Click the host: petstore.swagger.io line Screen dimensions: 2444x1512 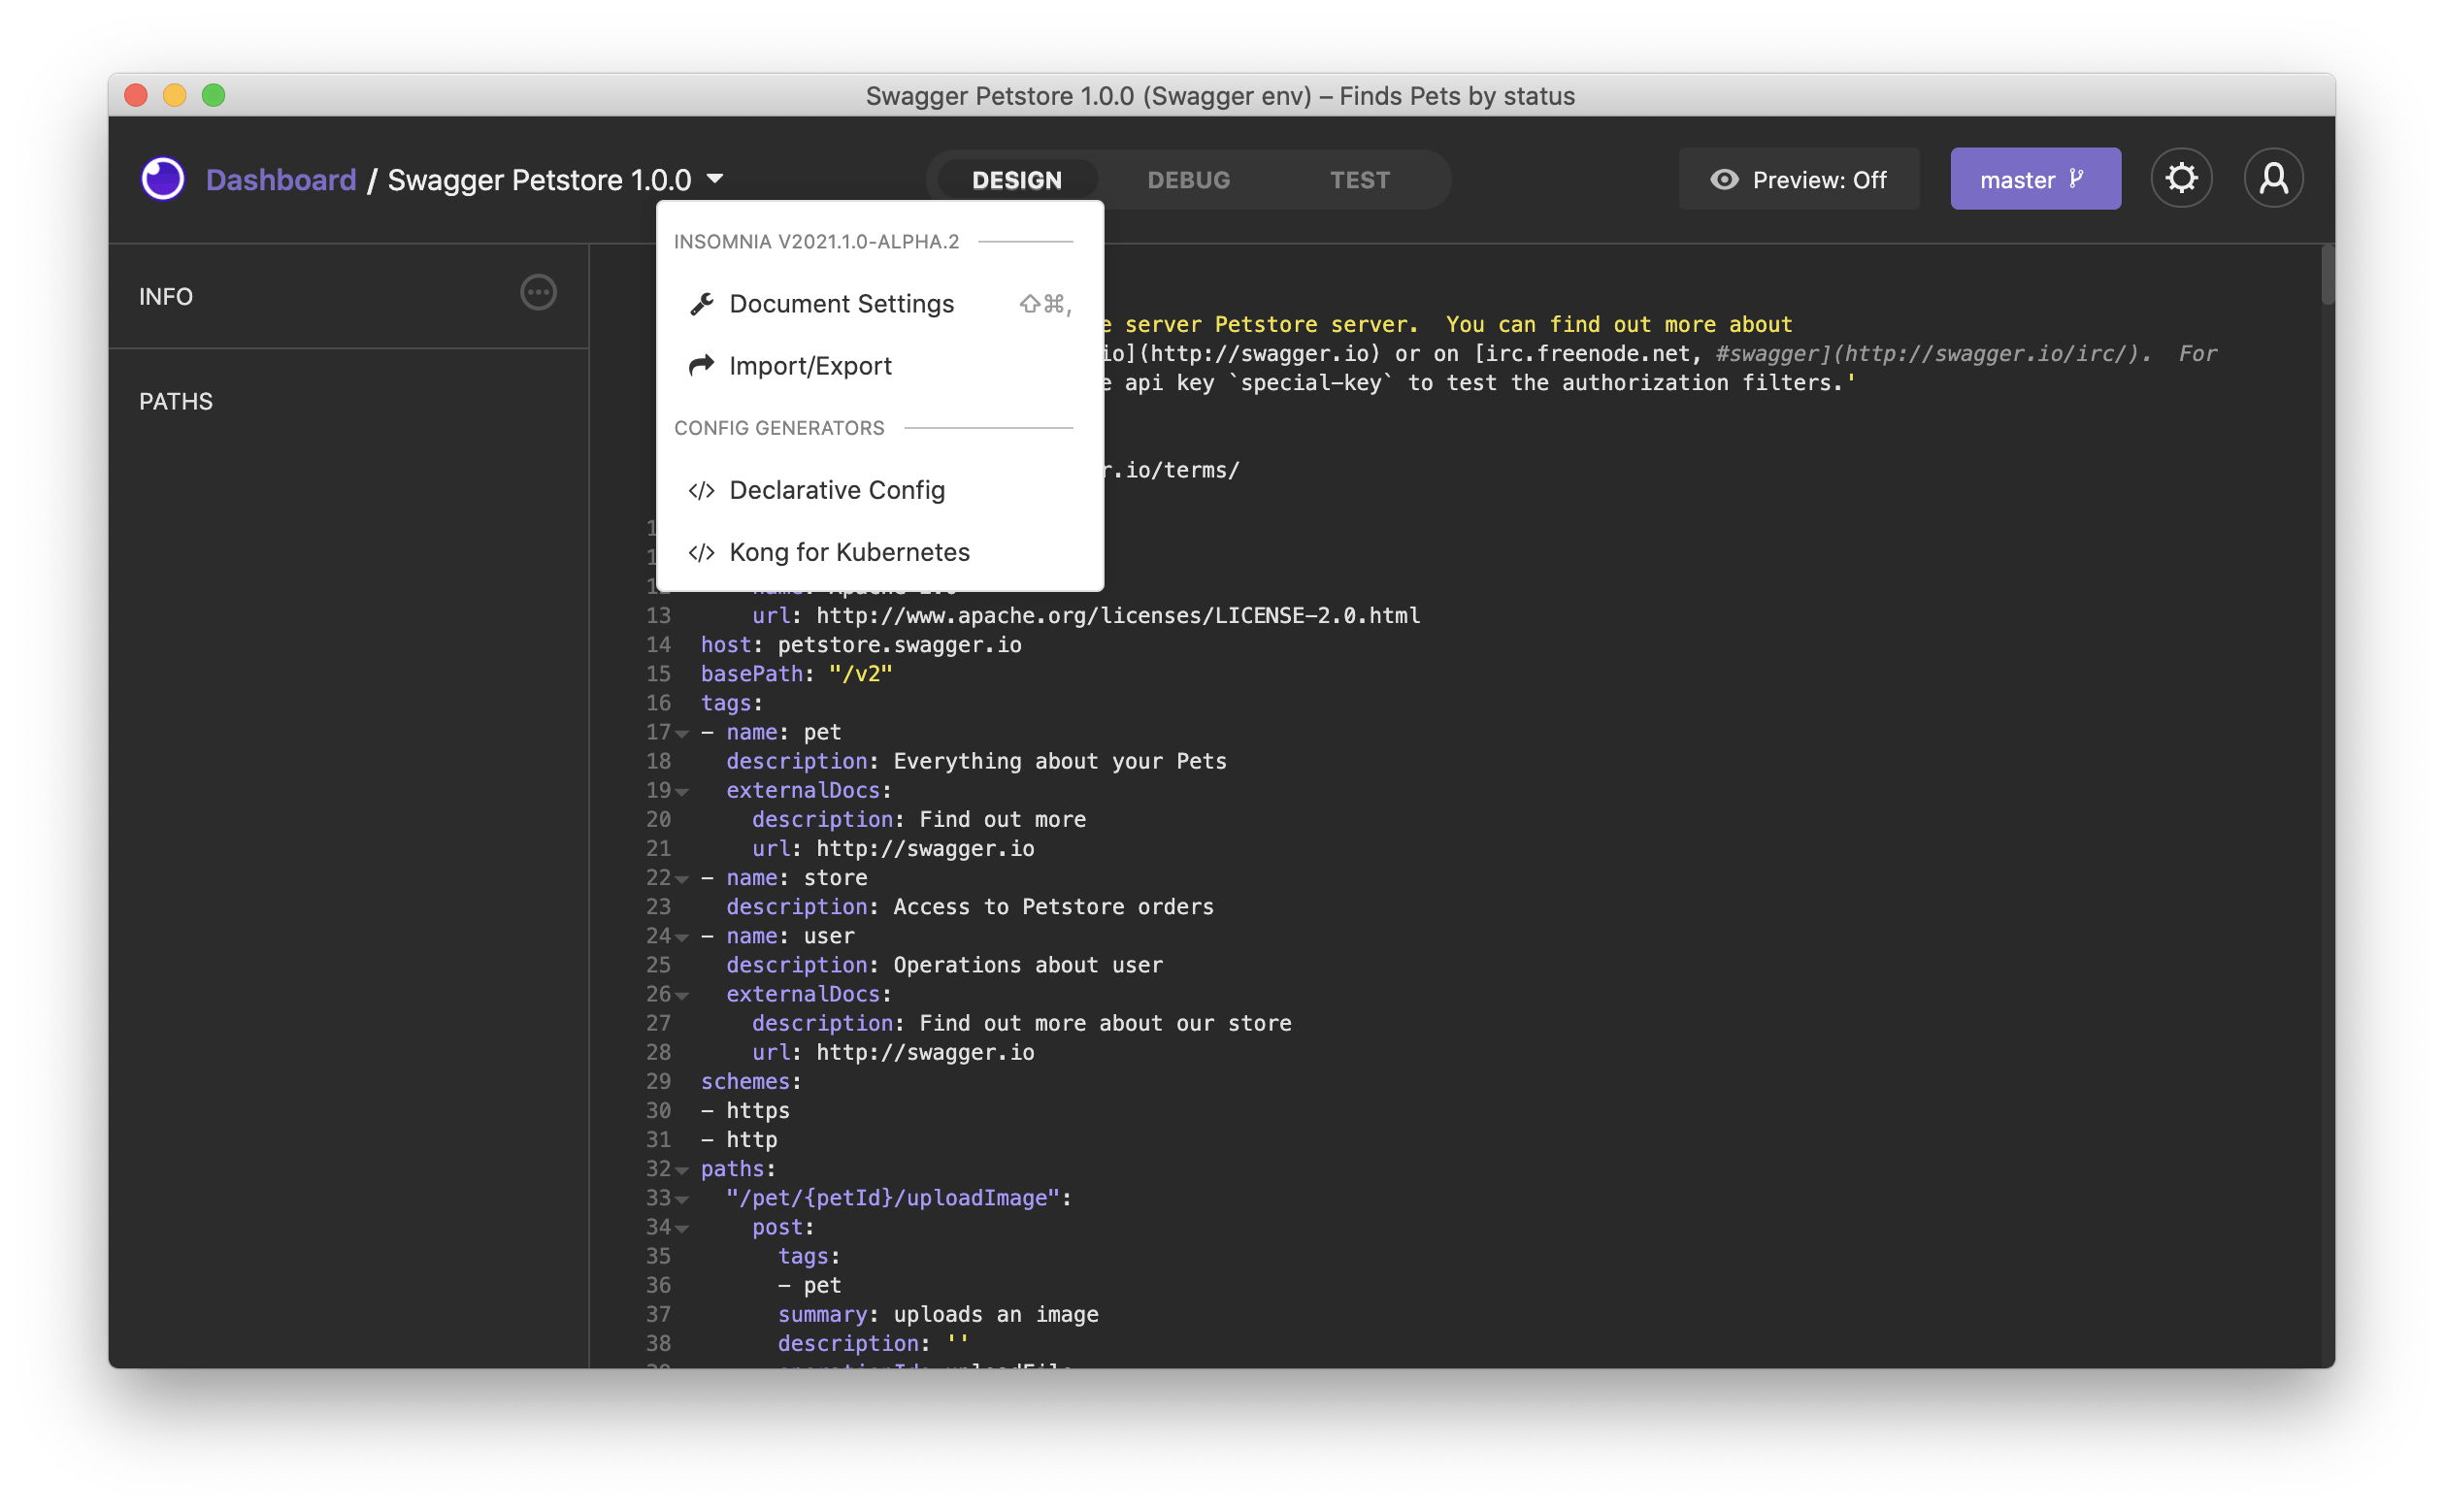(861, 645)
